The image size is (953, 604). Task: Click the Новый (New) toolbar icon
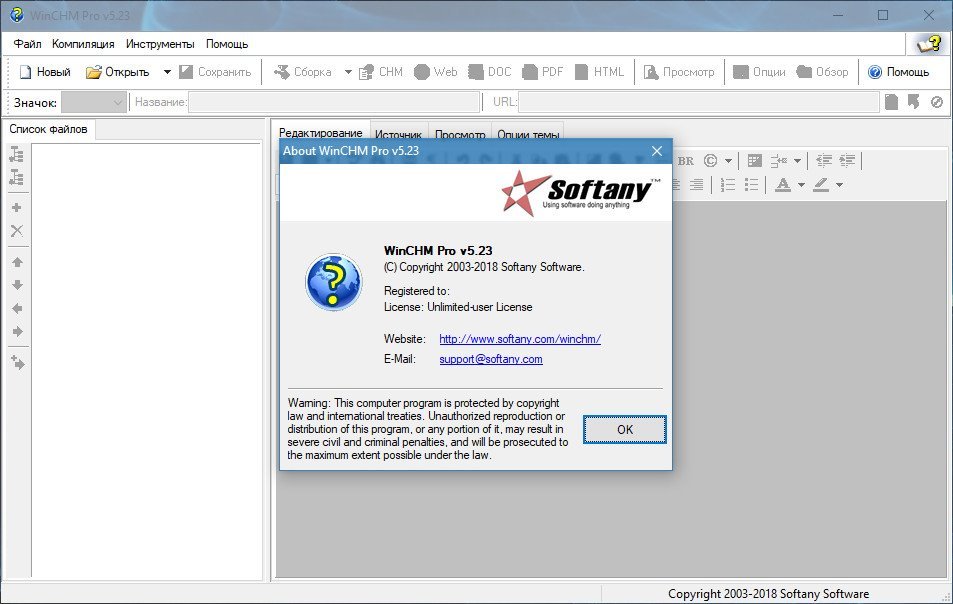pos(25,72)
